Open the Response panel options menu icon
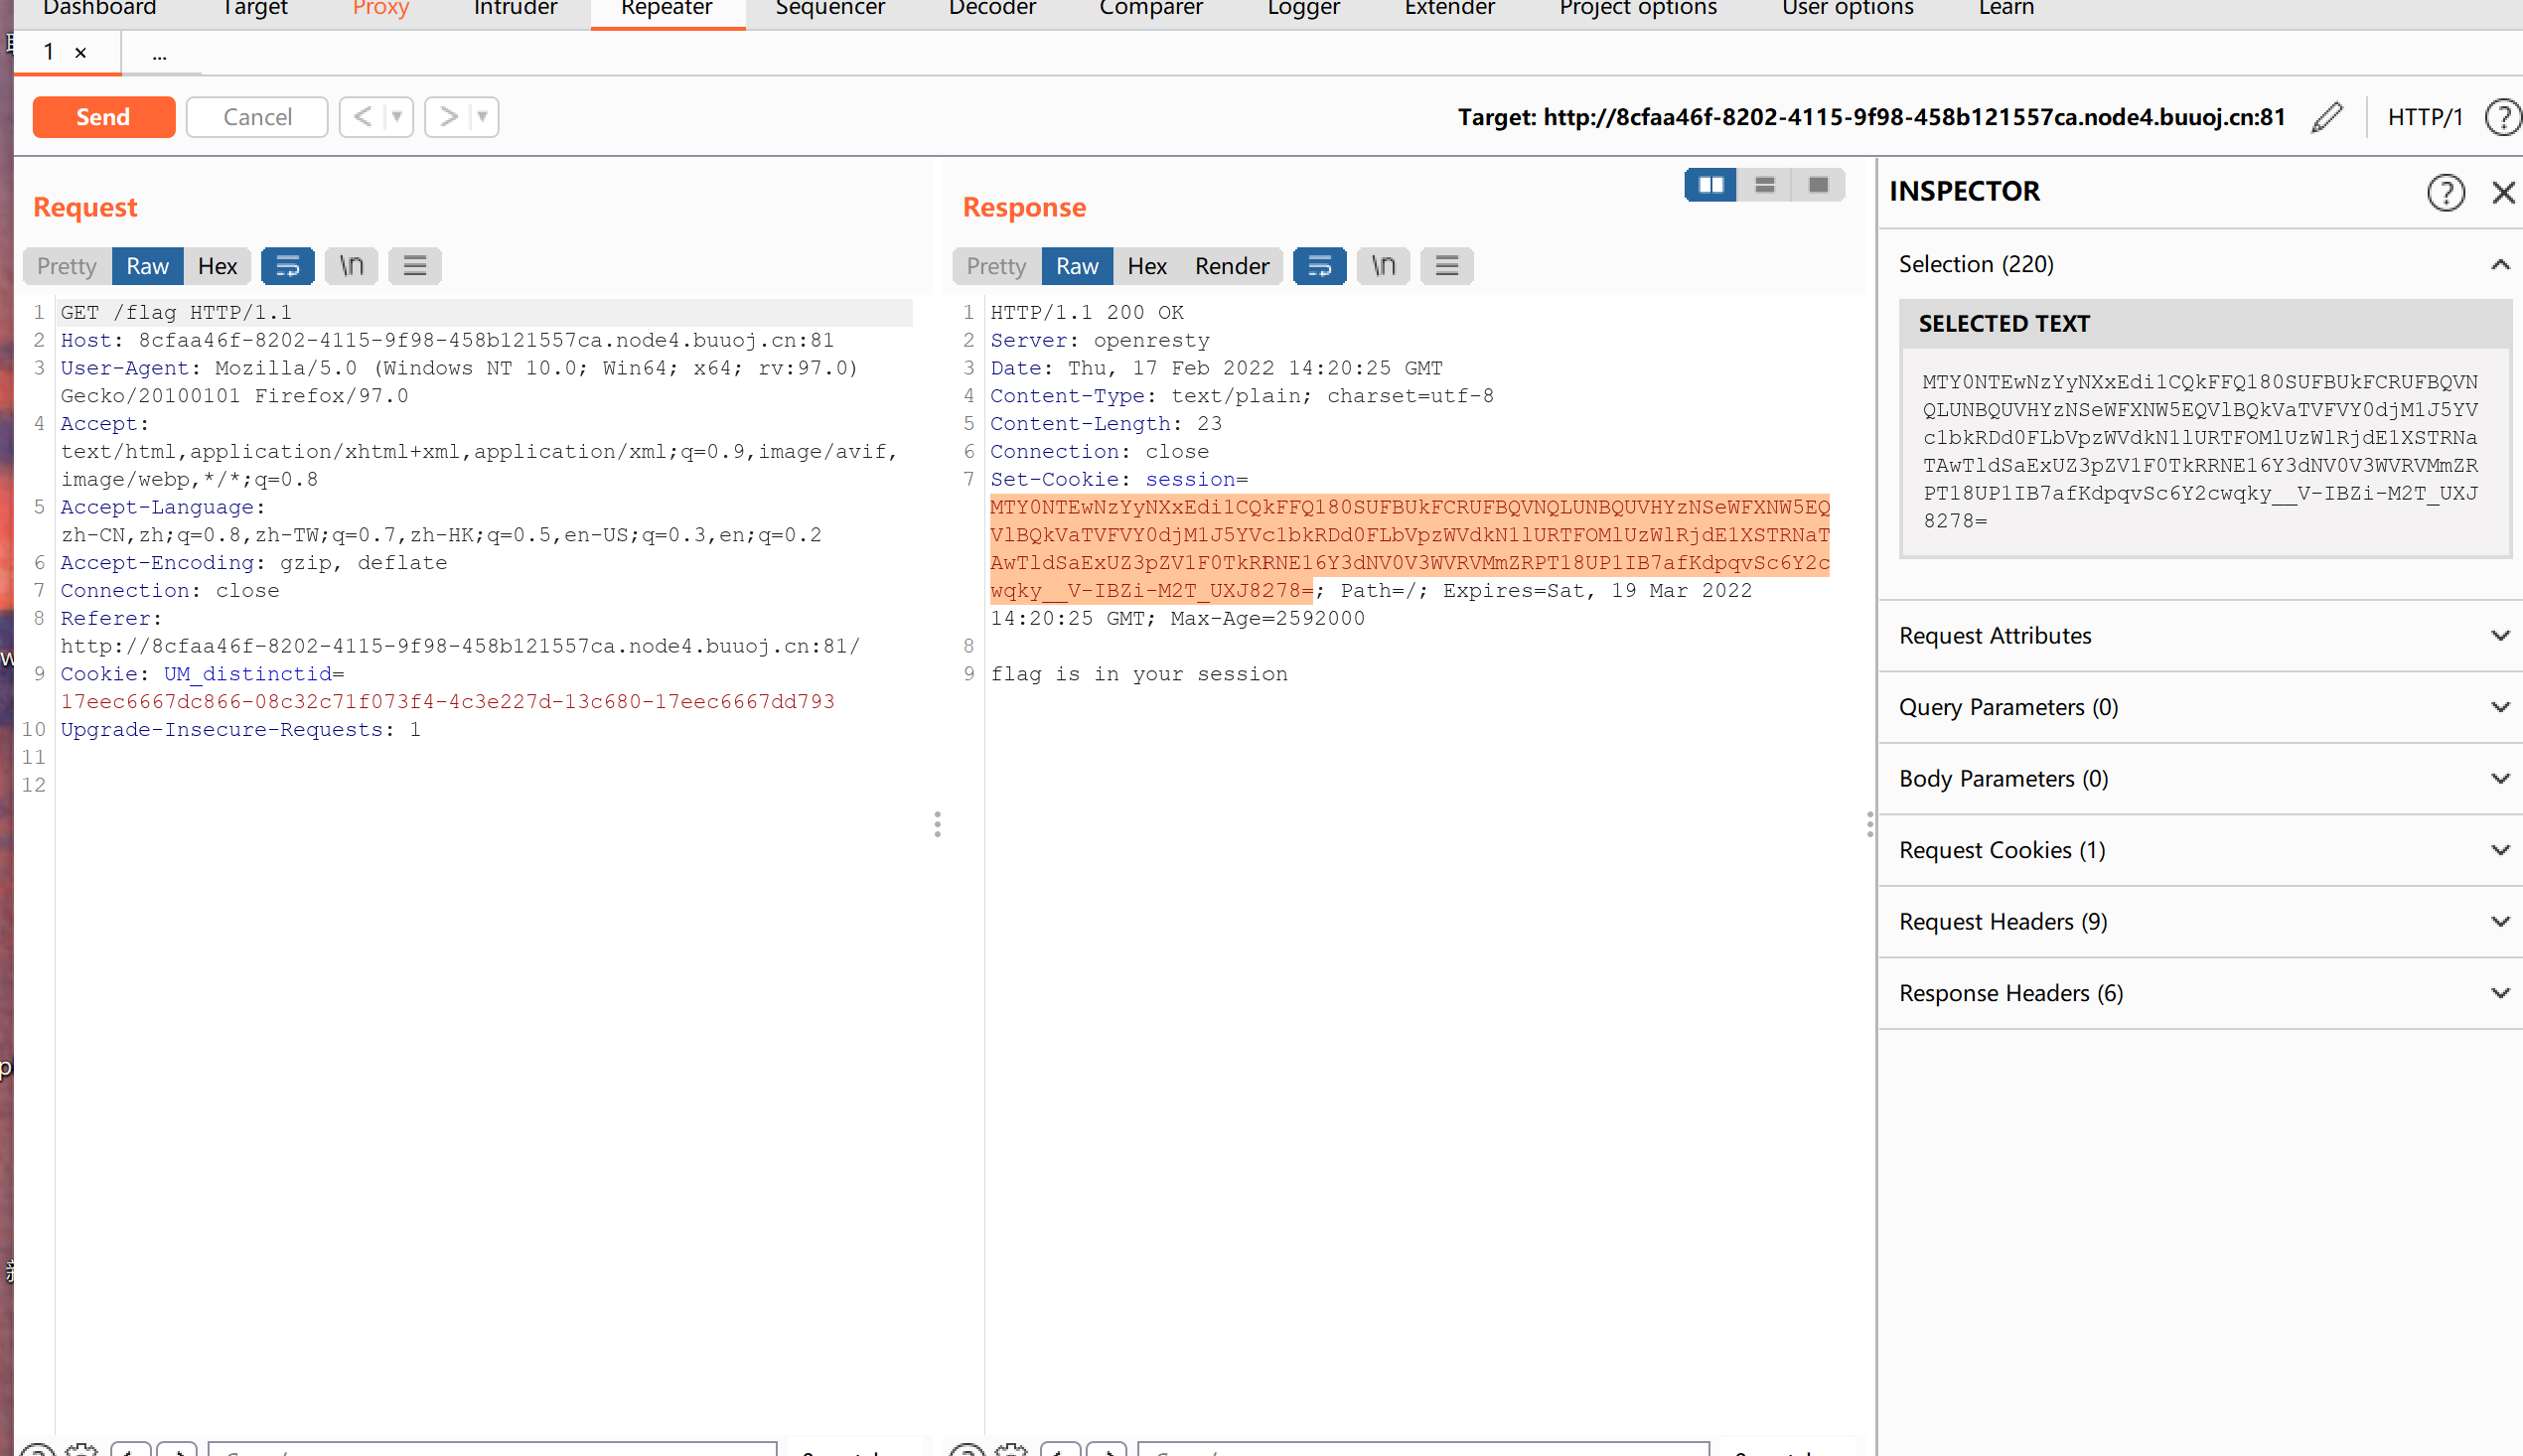The width and height of the screenshot is (2523, 1456). coord(1447,266)
